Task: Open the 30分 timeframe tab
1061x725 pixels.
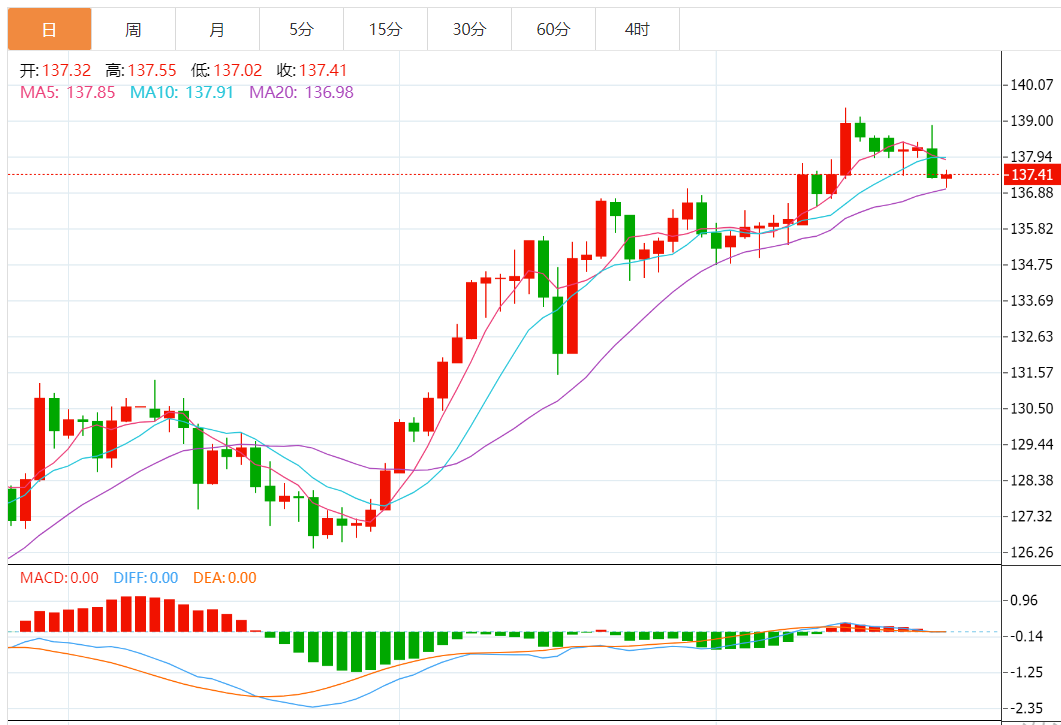Action: pos(469,29)
